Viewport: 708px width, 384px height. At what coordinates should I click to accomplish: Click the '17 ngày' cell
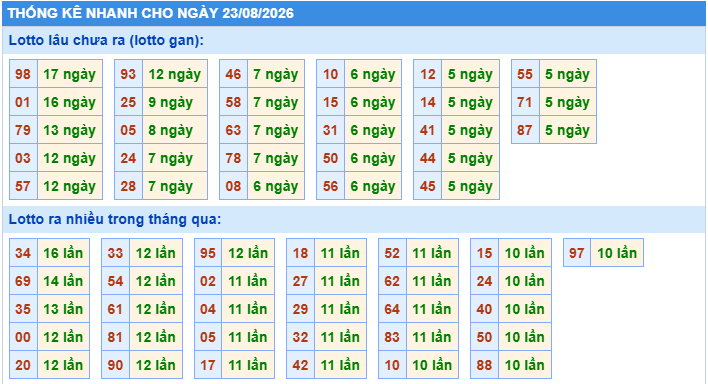click(x=70, y=74)
